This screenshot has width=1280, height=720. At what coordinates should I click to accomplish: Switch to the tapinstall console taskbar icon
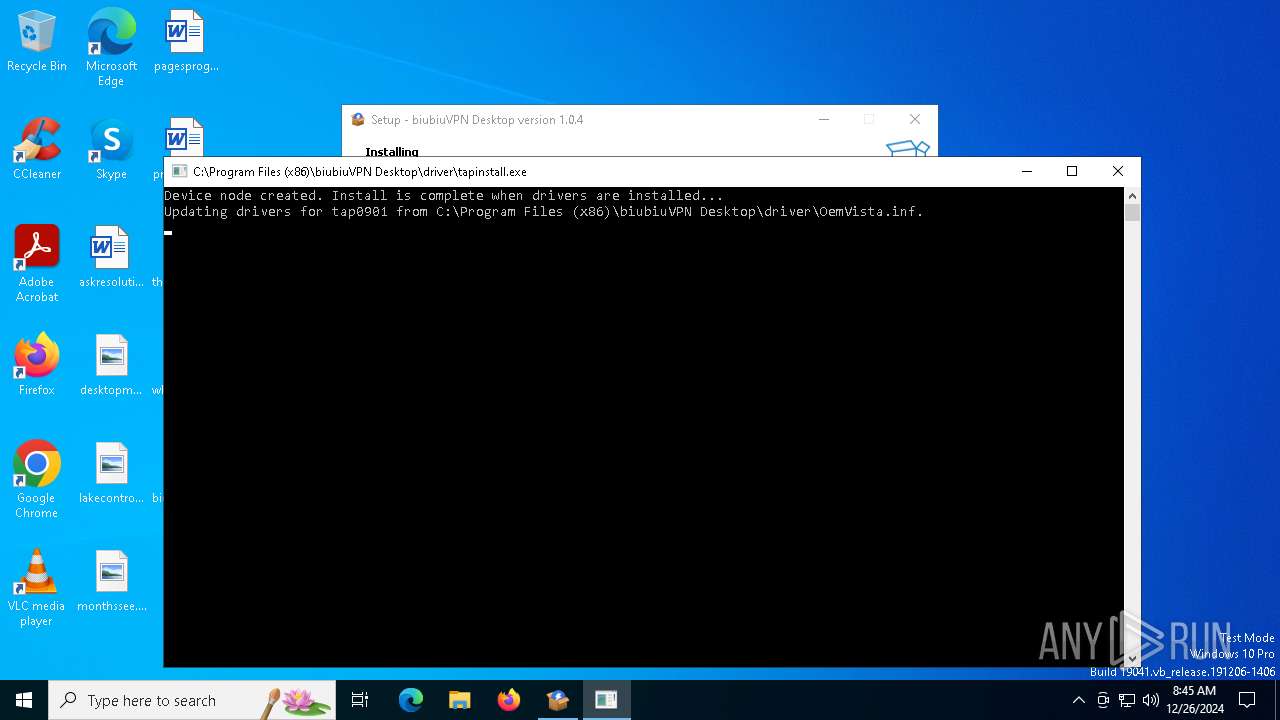coord(606,700)
